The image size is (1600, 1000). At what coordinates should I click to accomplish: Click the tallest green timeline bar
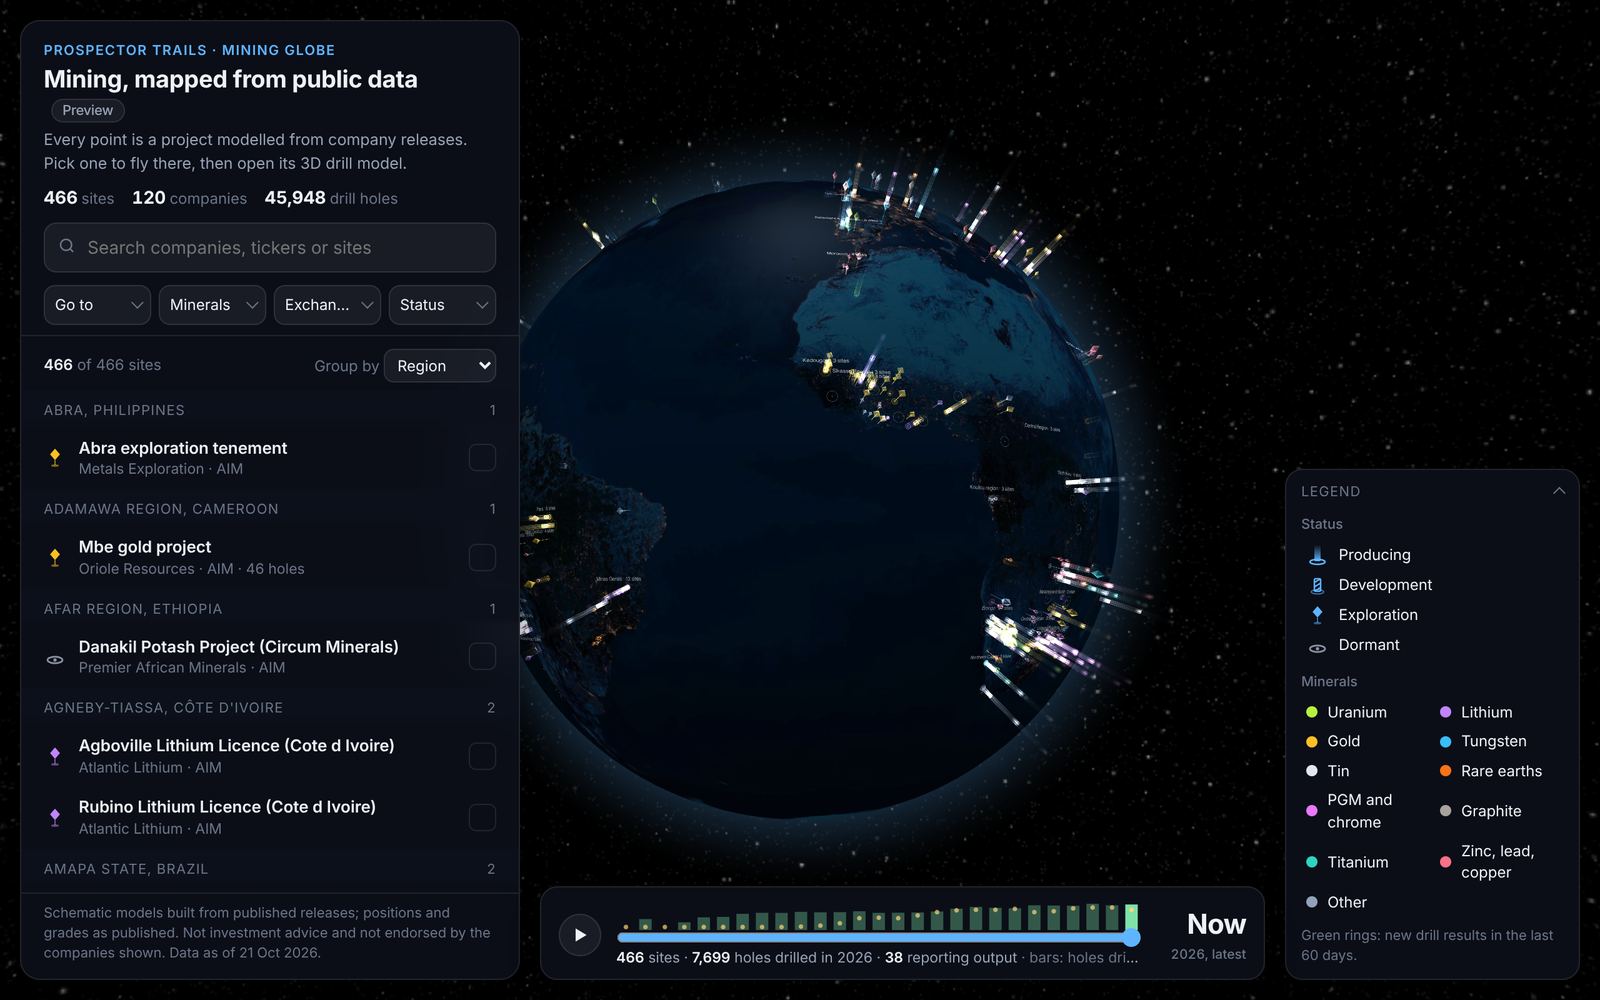coord(1131,918)
